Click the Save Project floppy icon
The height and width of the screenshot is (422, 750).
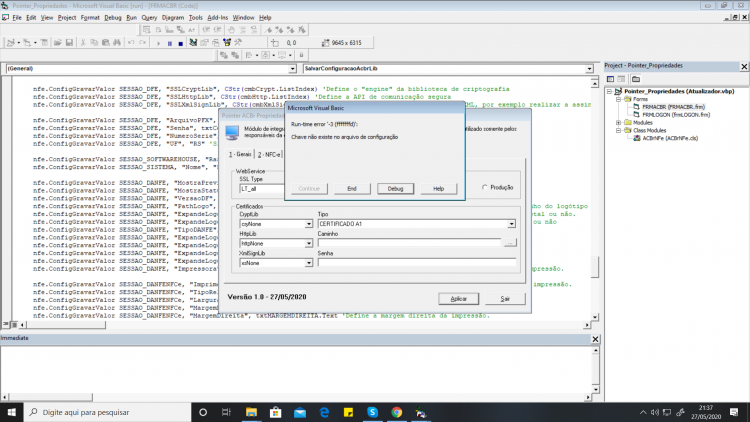(69, 43)
